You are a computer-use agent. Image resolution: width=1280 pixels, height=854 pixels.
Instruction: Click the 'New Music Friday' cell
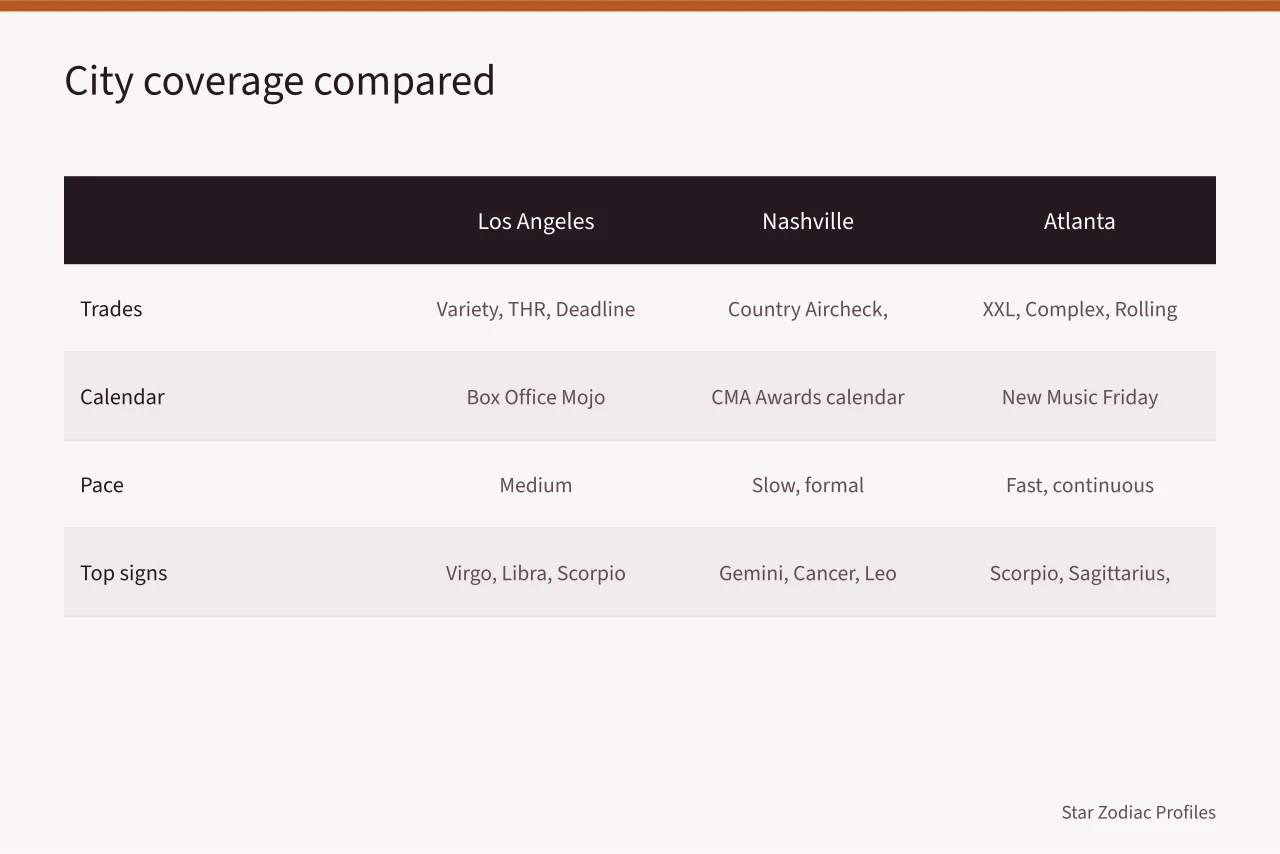[1080, 397]
